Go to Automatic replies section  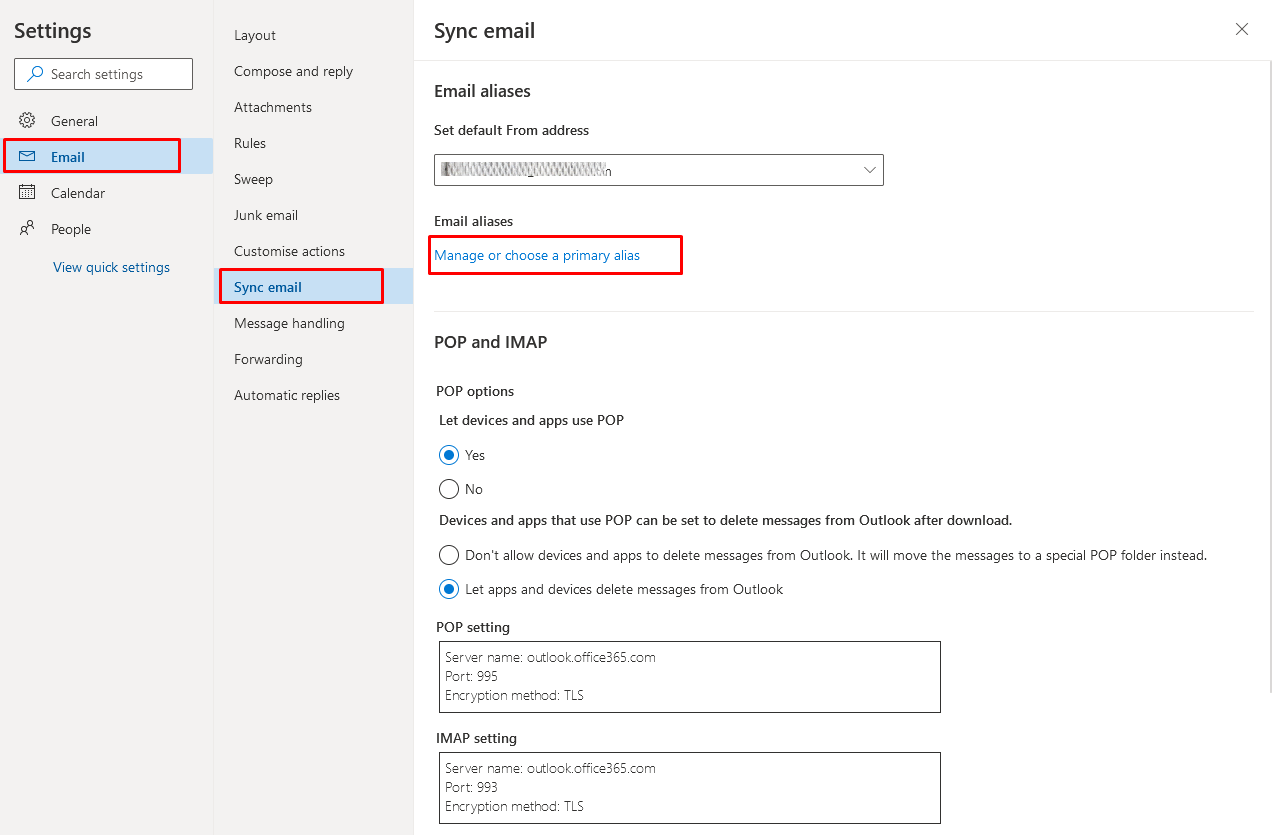287,396
